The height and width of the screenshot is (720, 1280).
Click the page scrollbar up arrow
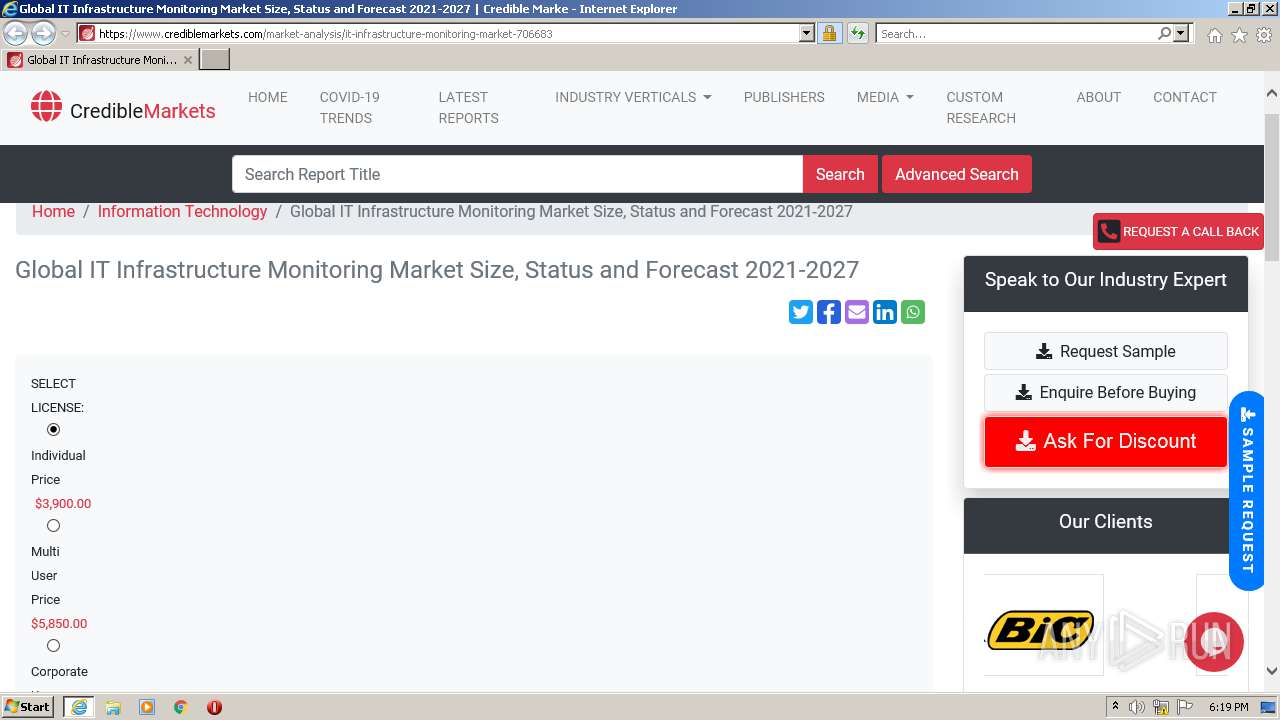tap(1271, 94)
